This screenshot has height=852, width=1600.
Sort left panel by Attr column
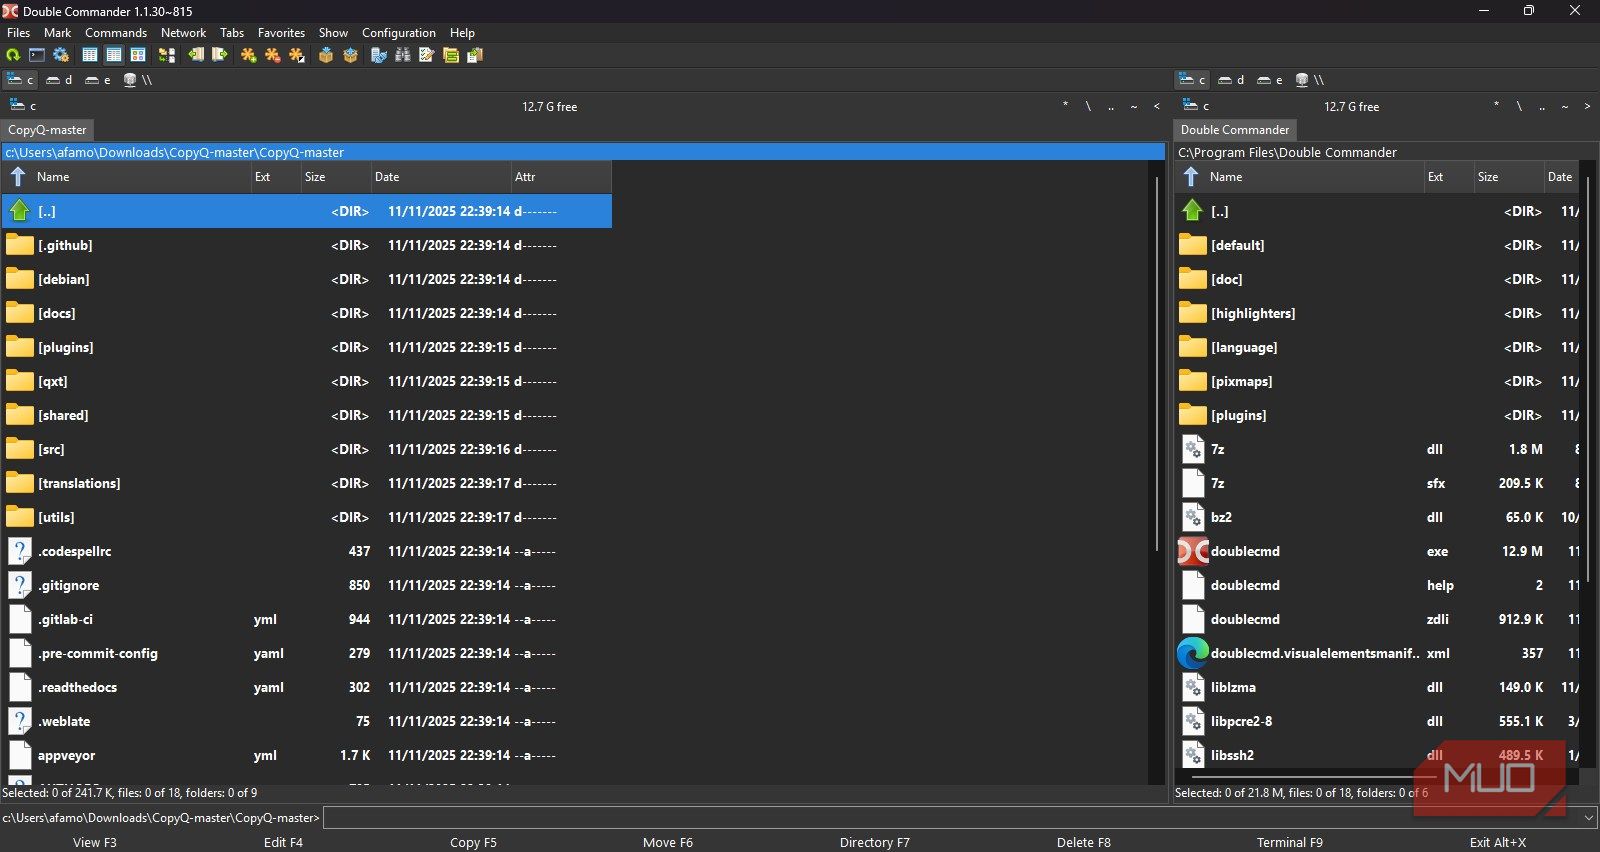tap(560, 177)
